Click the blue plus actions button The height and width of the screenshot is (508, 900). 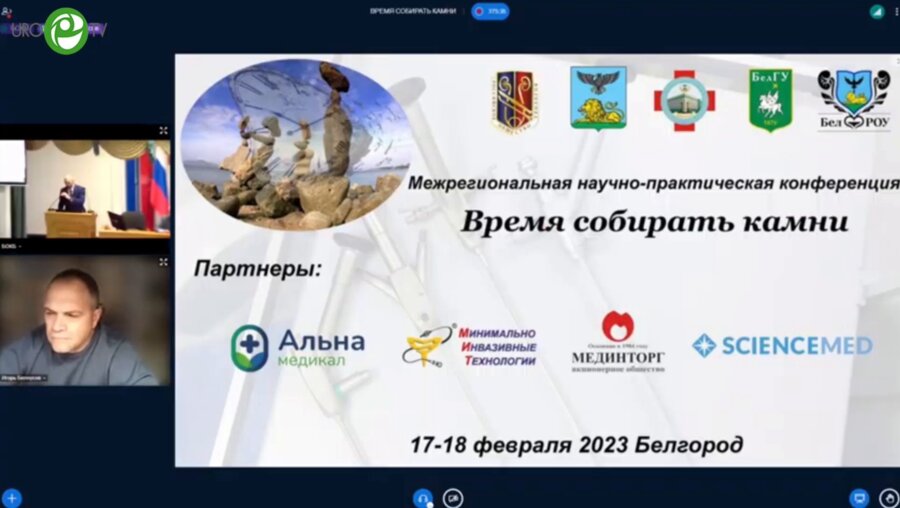click(12, 497)
